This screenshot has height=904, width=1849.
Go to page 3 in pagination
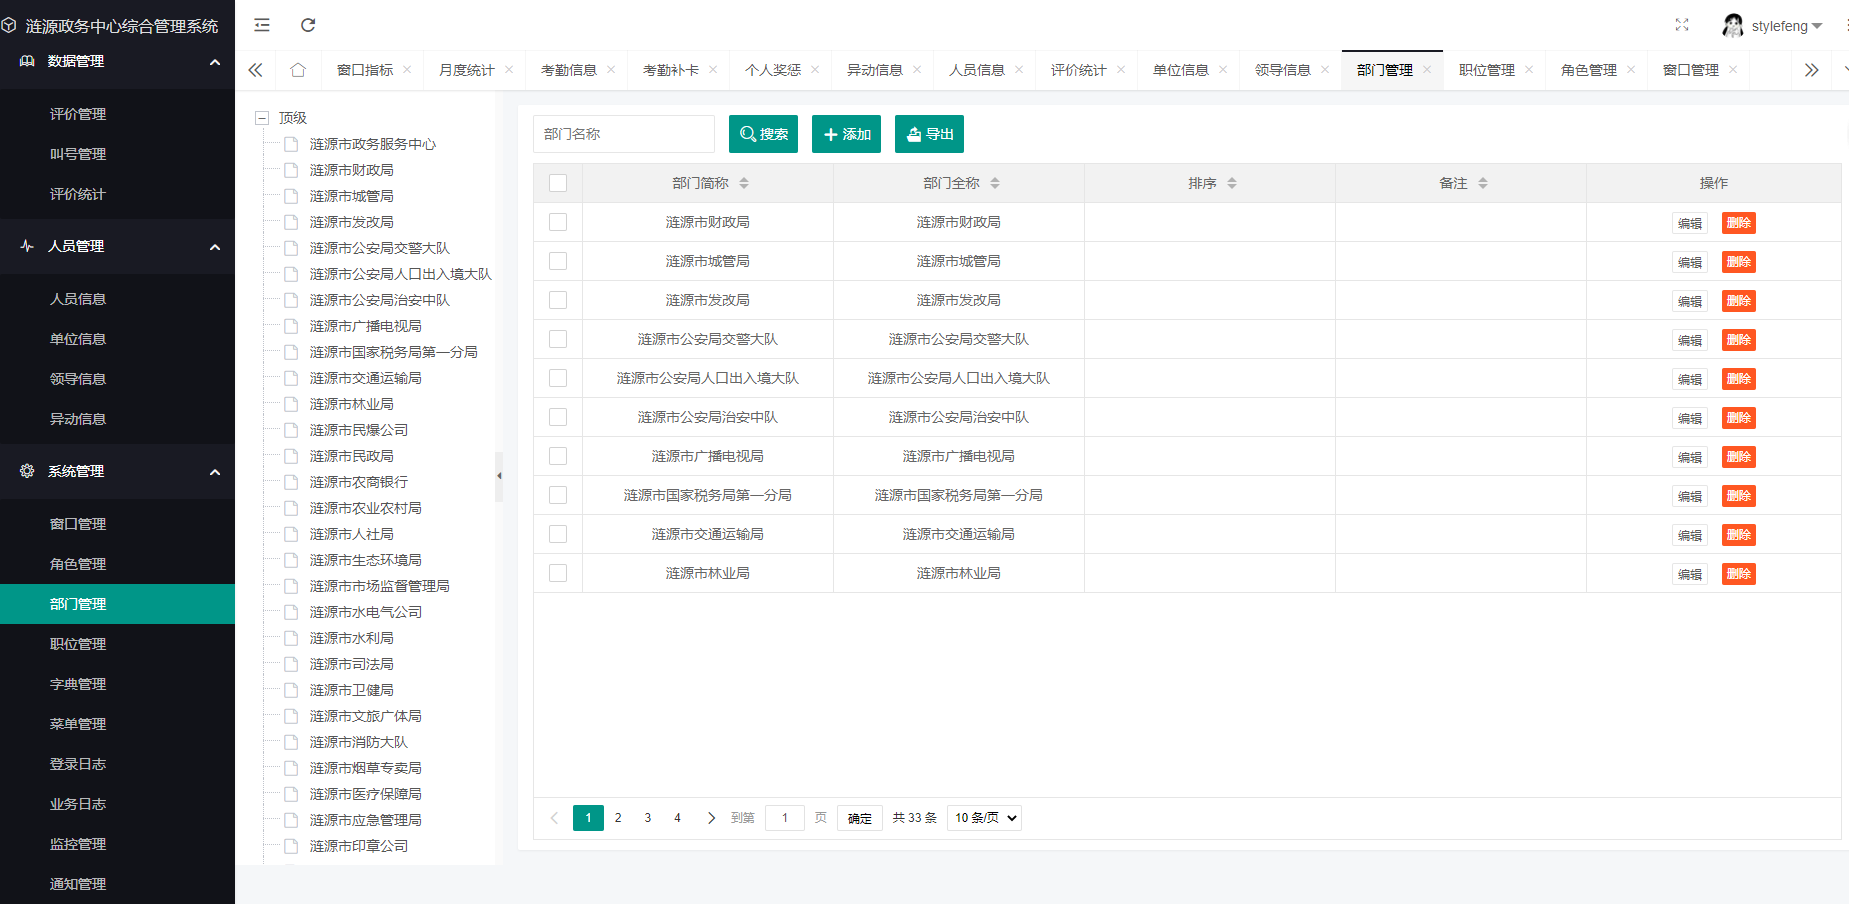pos(647,818)
